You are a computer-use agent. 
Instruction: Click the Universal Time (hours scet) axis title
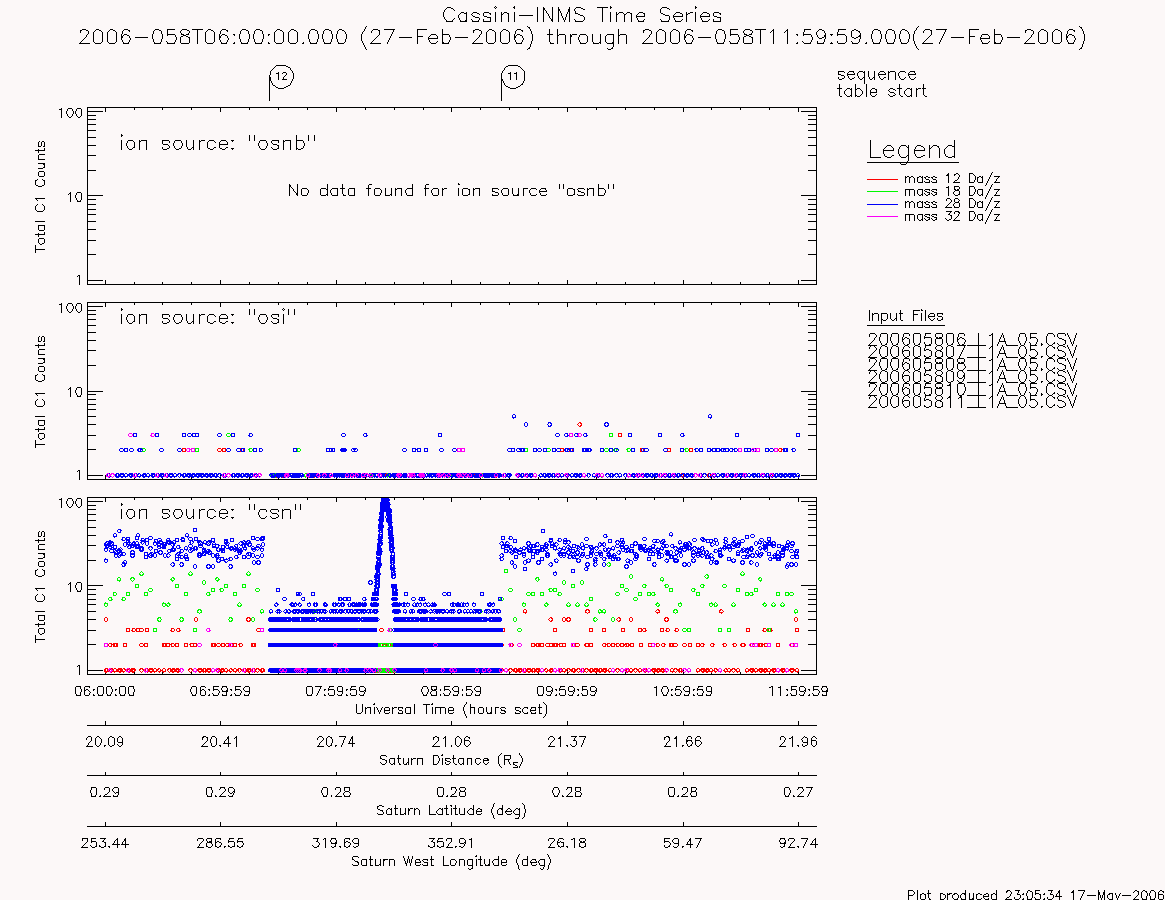pos(452,709)
